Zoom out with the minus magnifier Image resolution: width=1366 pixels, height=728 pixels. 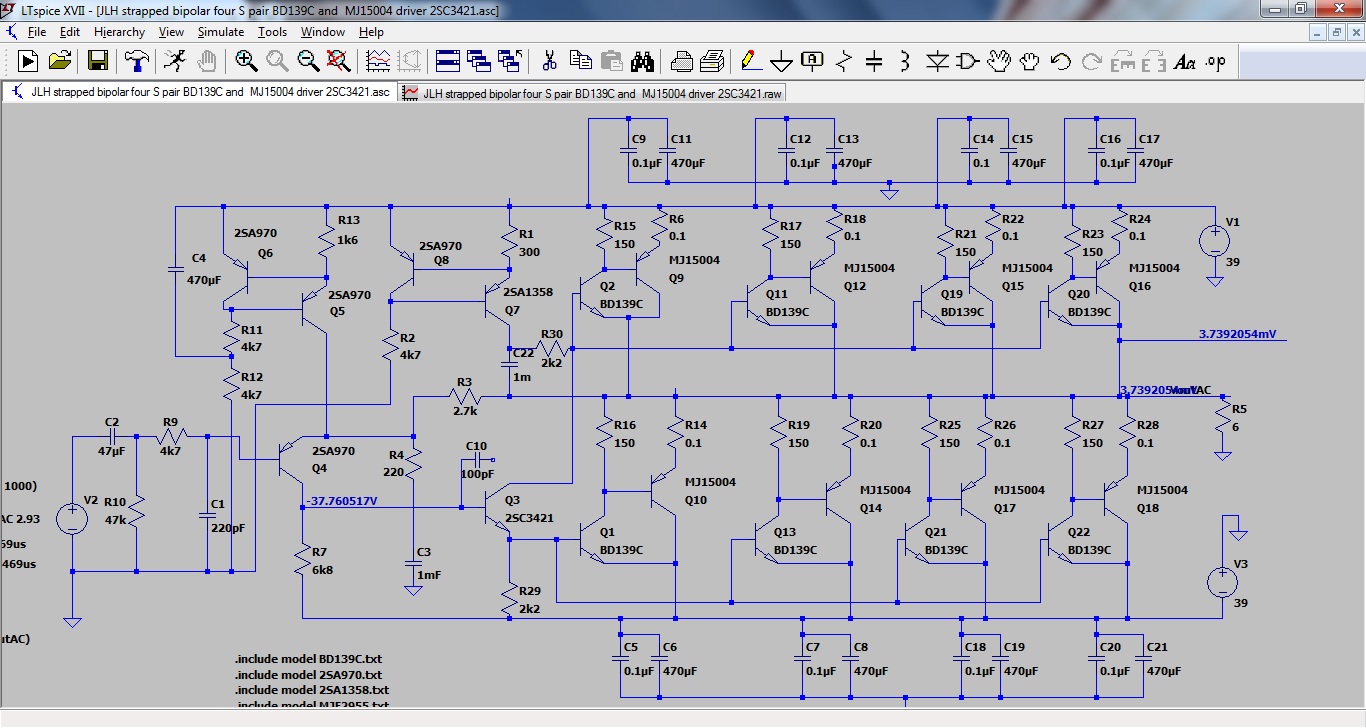308,61
